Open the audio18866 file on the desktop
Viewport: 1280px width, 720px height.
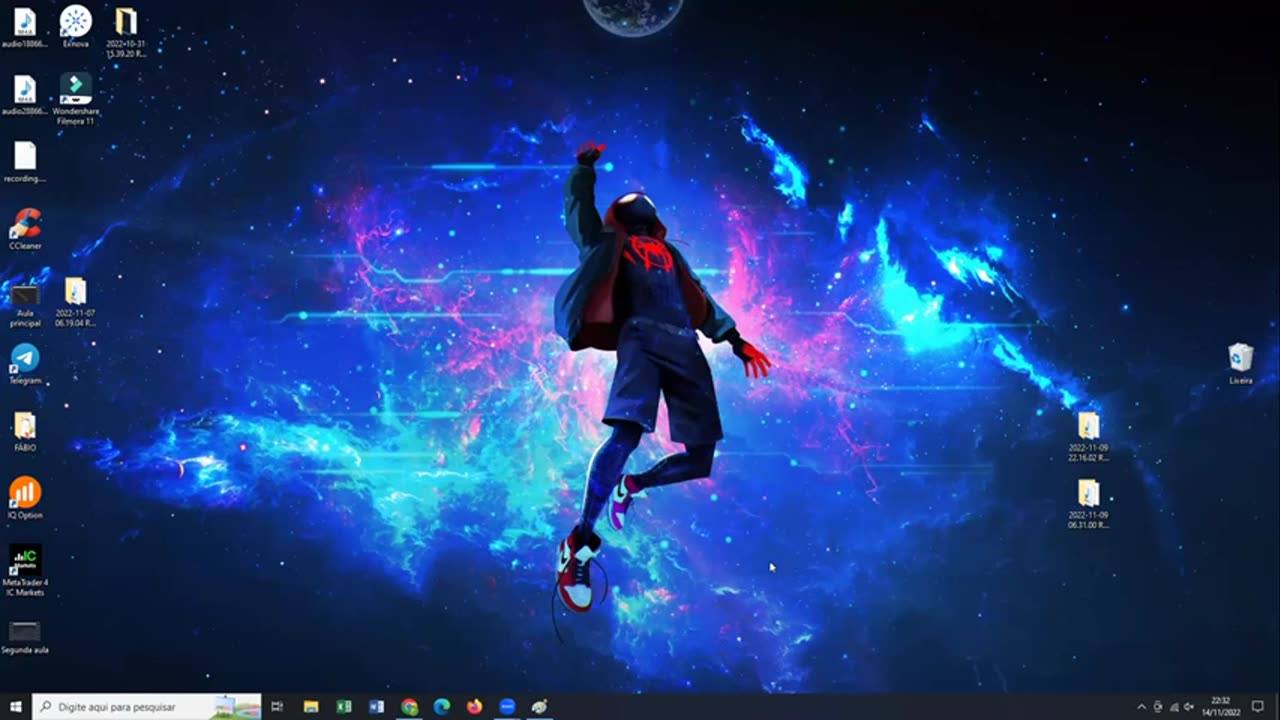click(25, 27)
